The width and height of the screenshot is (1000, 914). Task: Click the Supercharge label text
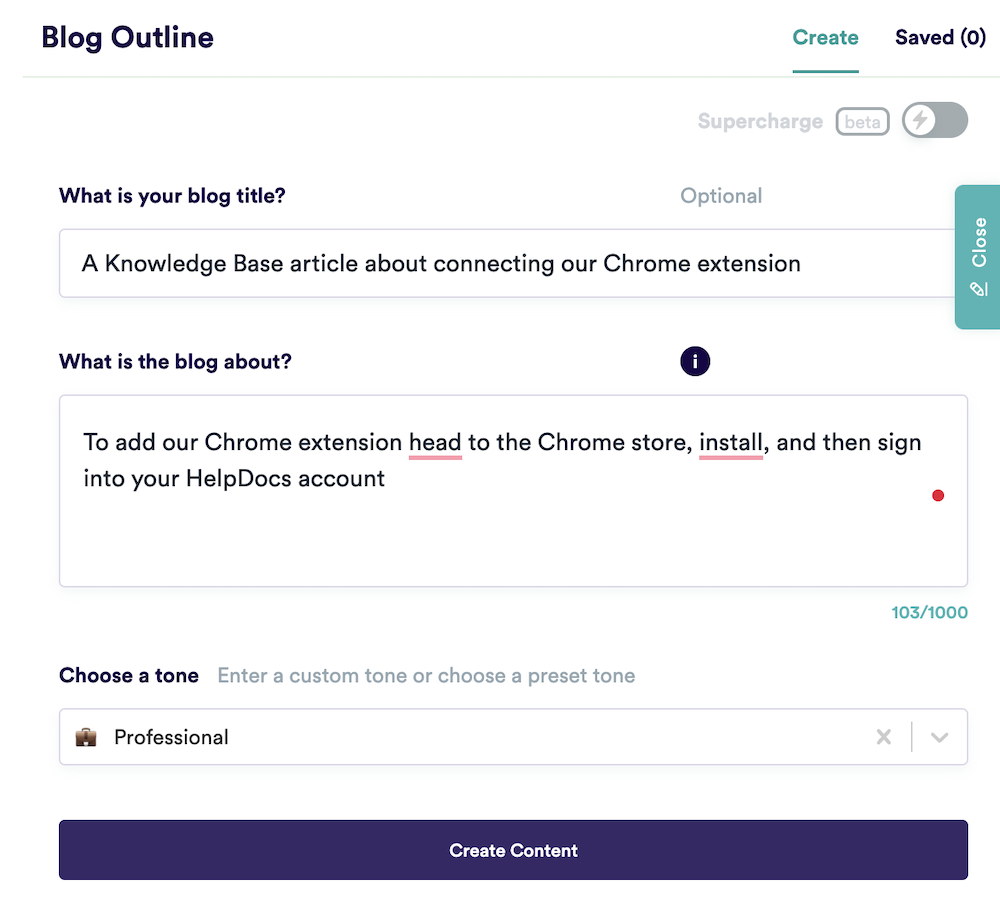coord(760,121)
